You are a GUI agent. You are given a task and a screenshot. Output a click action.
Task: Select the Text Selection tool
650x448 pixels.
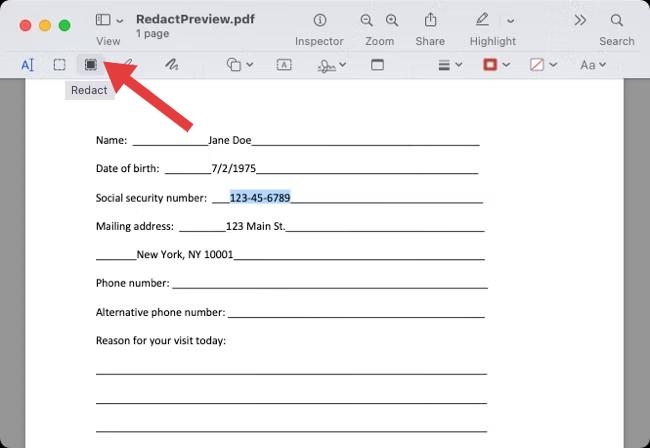coord(27,65)
